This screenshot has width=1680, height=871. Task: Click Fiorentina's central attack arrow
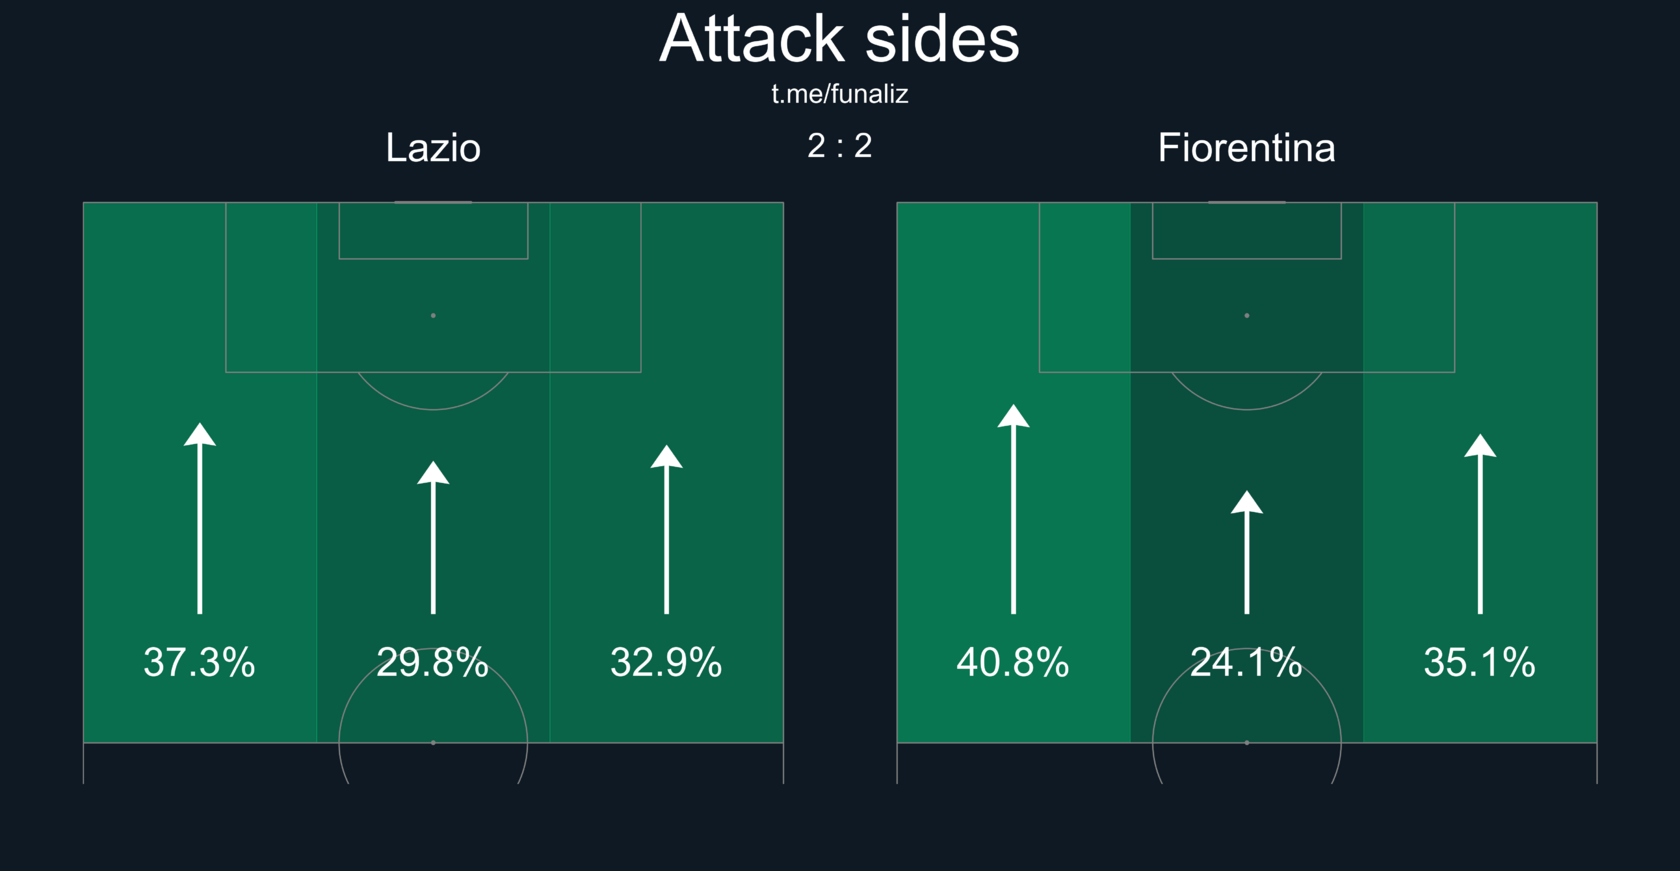tap(1246, 553)
